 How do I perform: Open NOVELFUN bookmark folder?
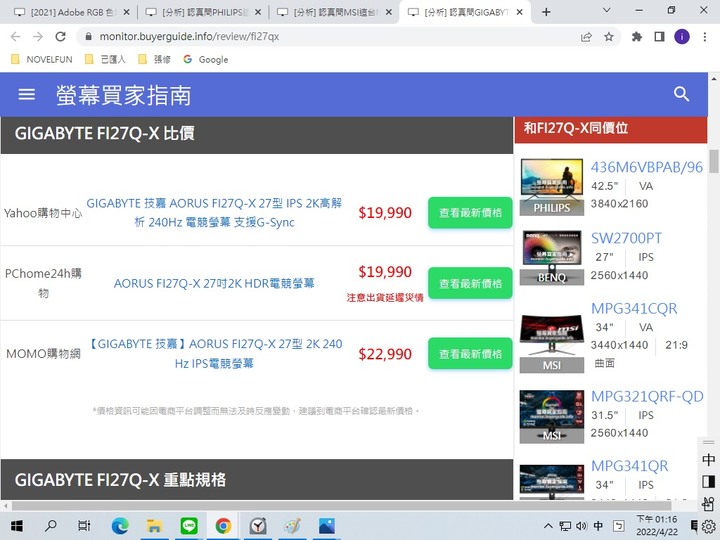click(x=41, y=59)
